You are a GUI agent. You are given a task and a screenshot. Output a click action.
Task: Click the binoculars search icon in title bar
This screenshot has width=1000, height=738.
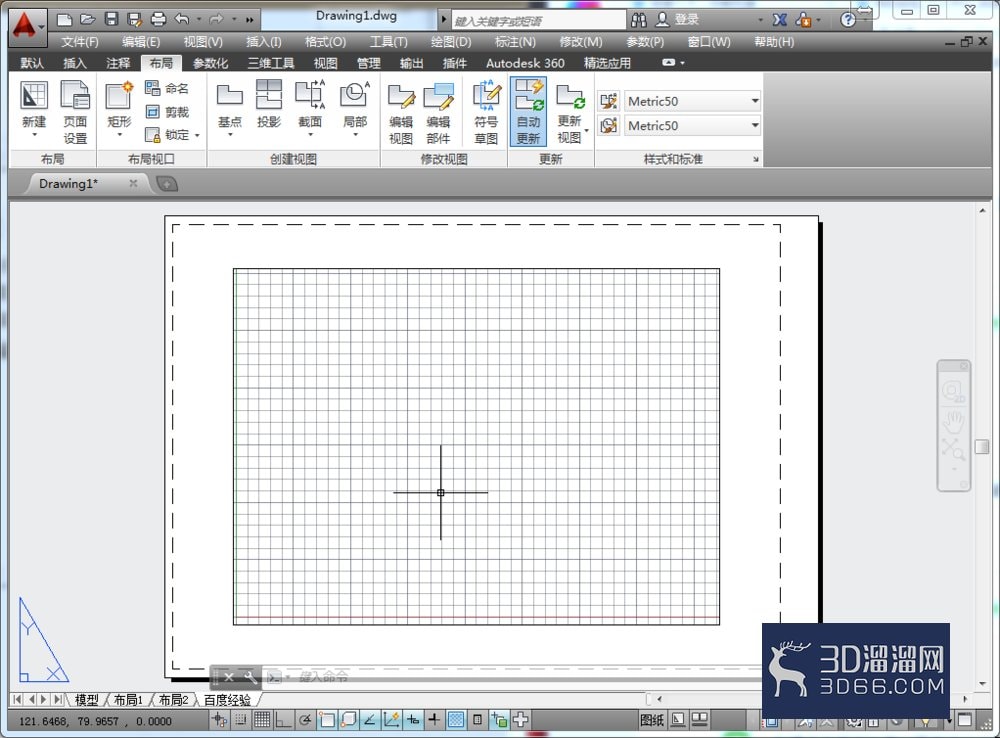(638, 20)
